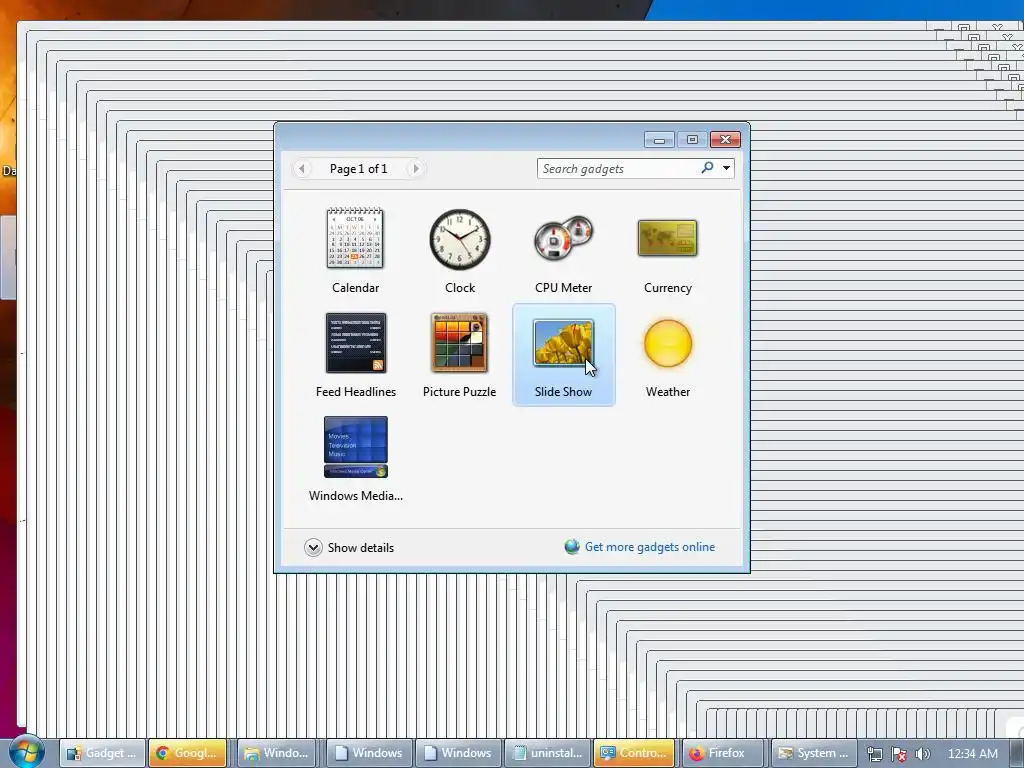This screenshot has width=1024, height=768.
Task: Minimize the gadget gallery window
Action: tap(659, 140)
